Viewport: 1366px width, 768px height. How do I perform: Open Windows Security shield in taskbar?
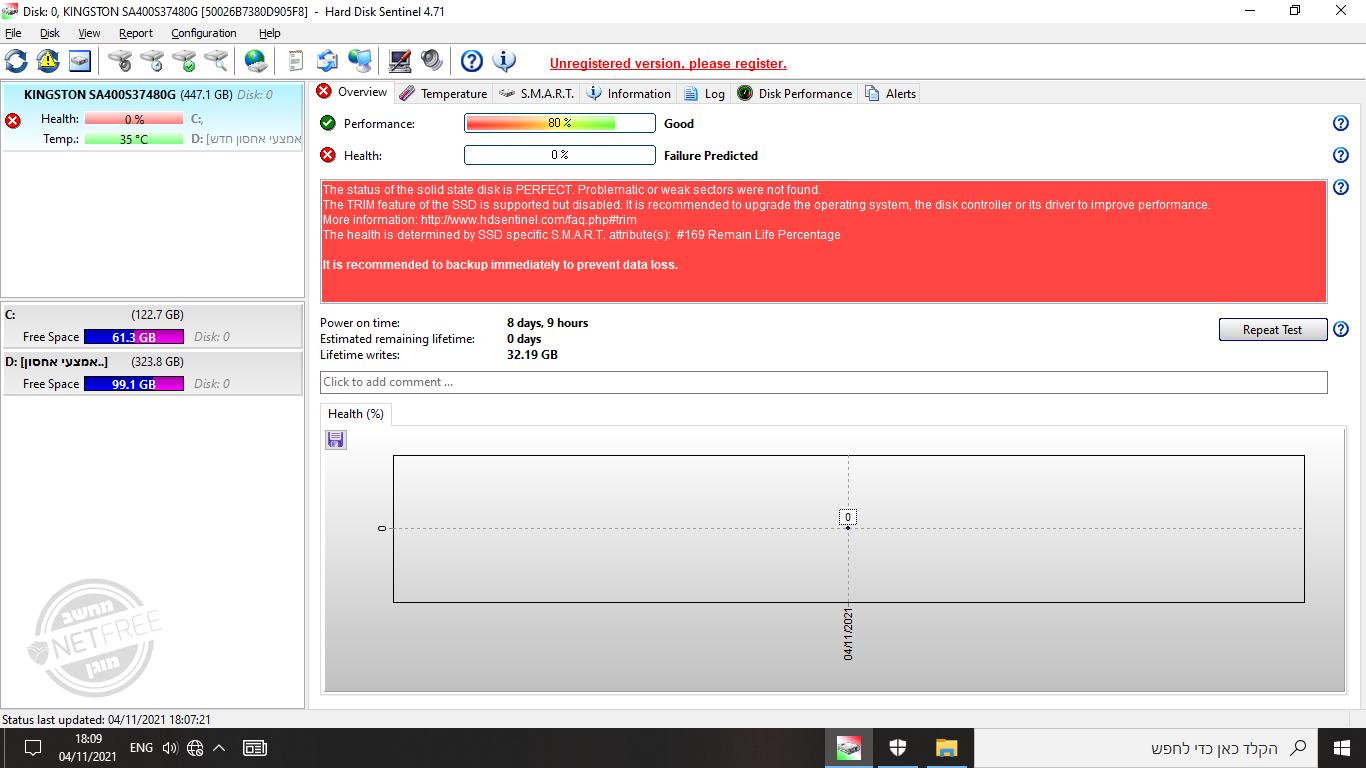pyautogui.click(x=897, y=748)
